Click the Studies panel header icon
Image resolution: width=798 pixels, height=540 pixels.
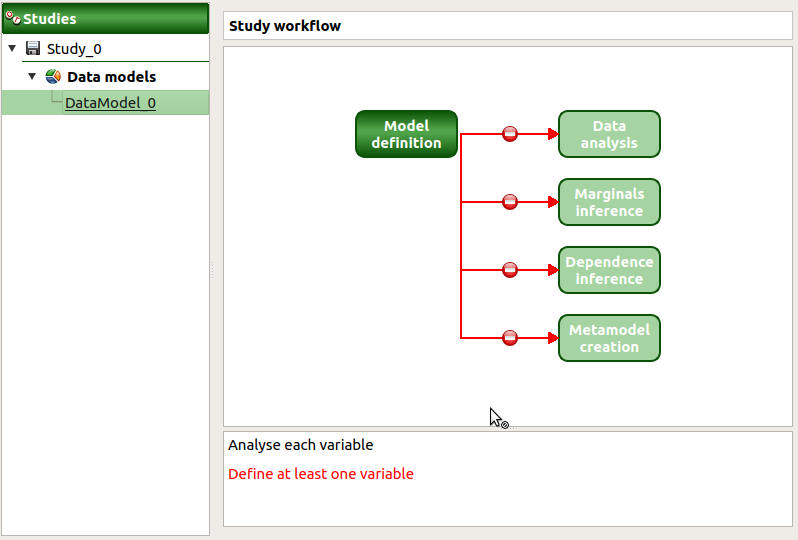pyautogui.click(x=13, y=18)
